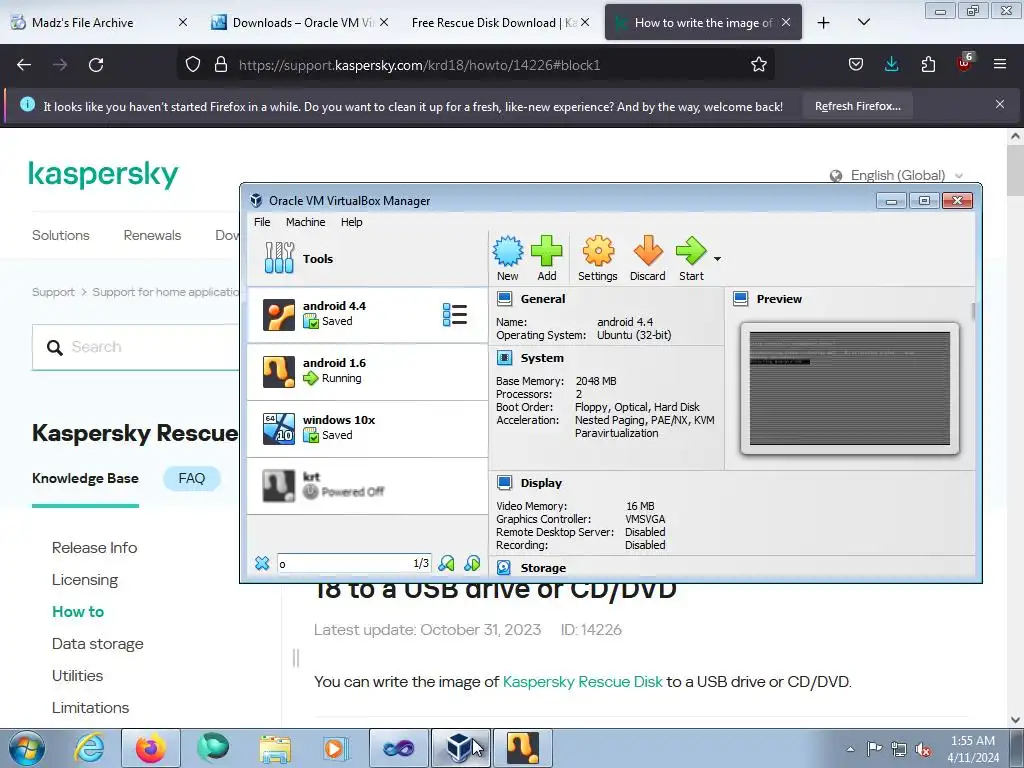The width and height of the screenshot is (1024, 768).
Task: Click the uBlock Origin extension icon
Action: [965, 63]
